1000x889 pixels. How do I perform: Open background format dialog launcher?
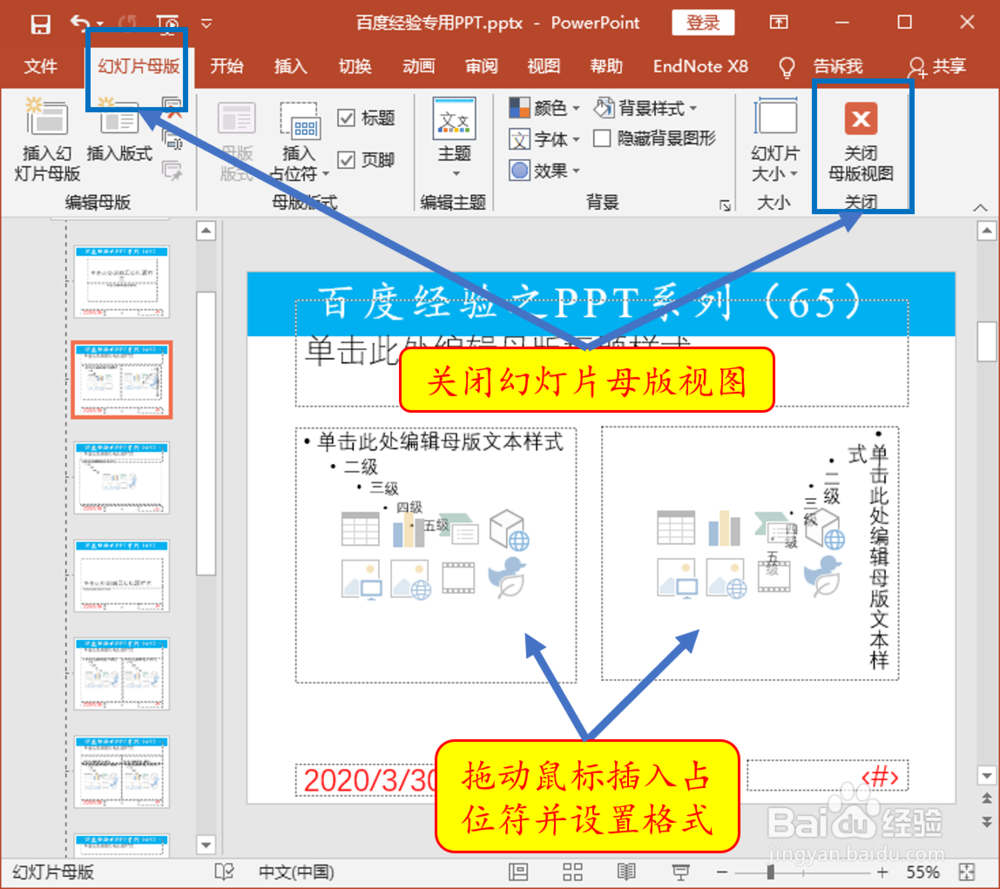click(725, 205)
